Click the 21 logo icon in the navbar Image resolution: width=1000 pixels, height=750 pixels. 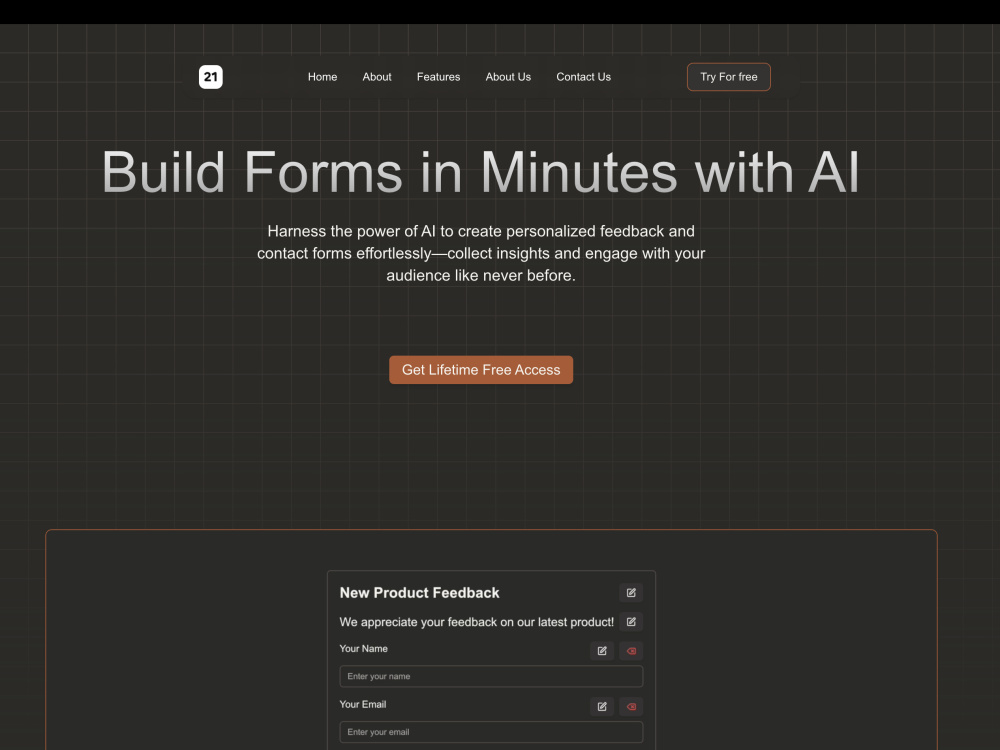pyautogui.click(x=210, y=77)
